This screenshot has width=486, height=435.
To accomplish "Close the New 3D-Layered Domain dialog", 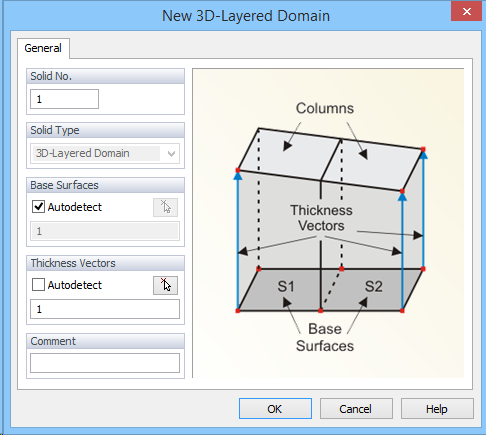I will pos(466,11).
